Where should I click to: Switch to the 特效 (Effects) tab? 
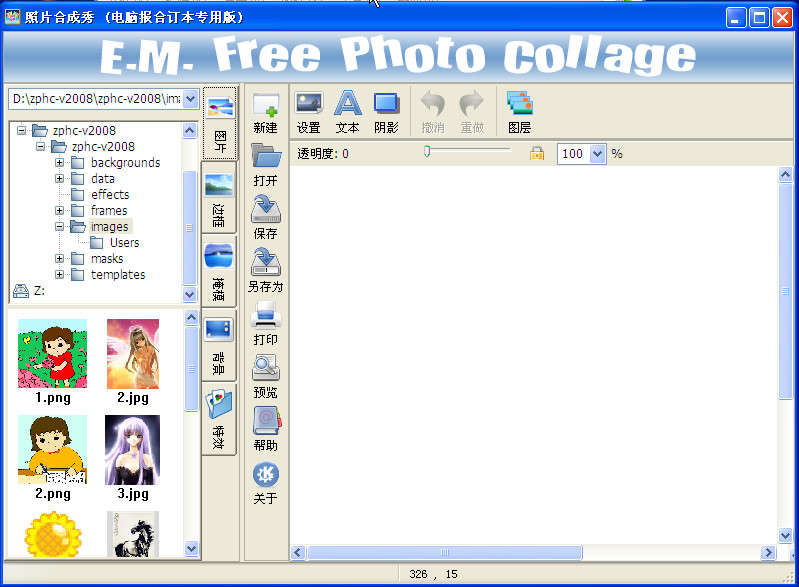click(219, 419)
